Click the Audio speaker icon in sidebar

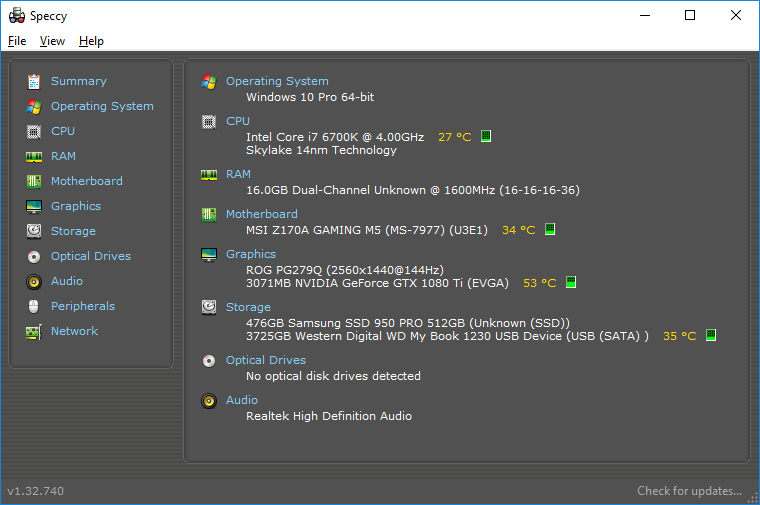(34, 282)
